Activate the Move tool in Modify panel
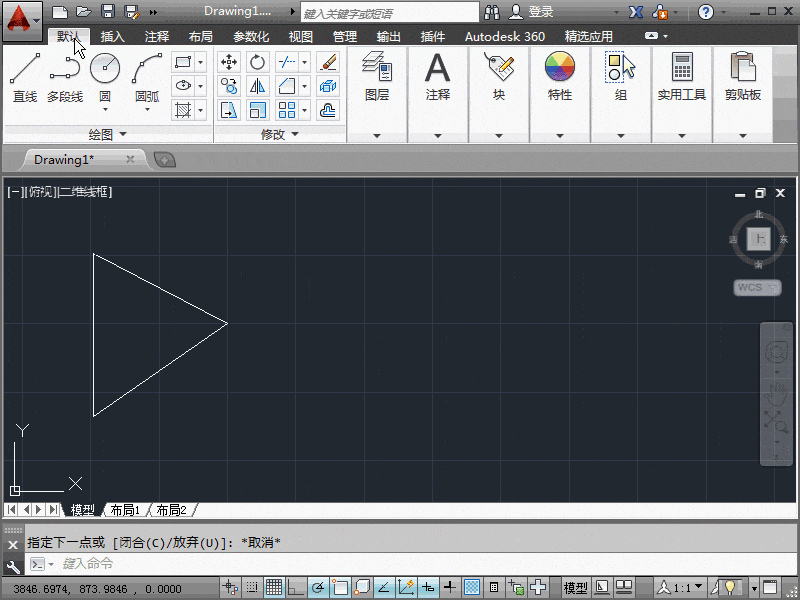 (228, 62)
